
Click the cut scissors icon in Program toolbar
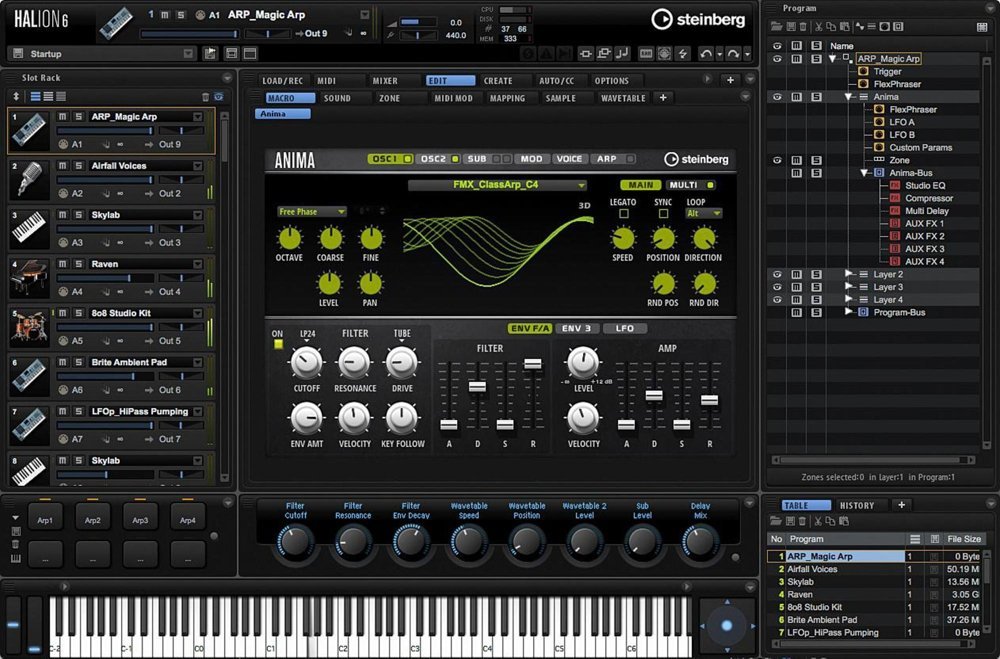[x=817, y=27]
